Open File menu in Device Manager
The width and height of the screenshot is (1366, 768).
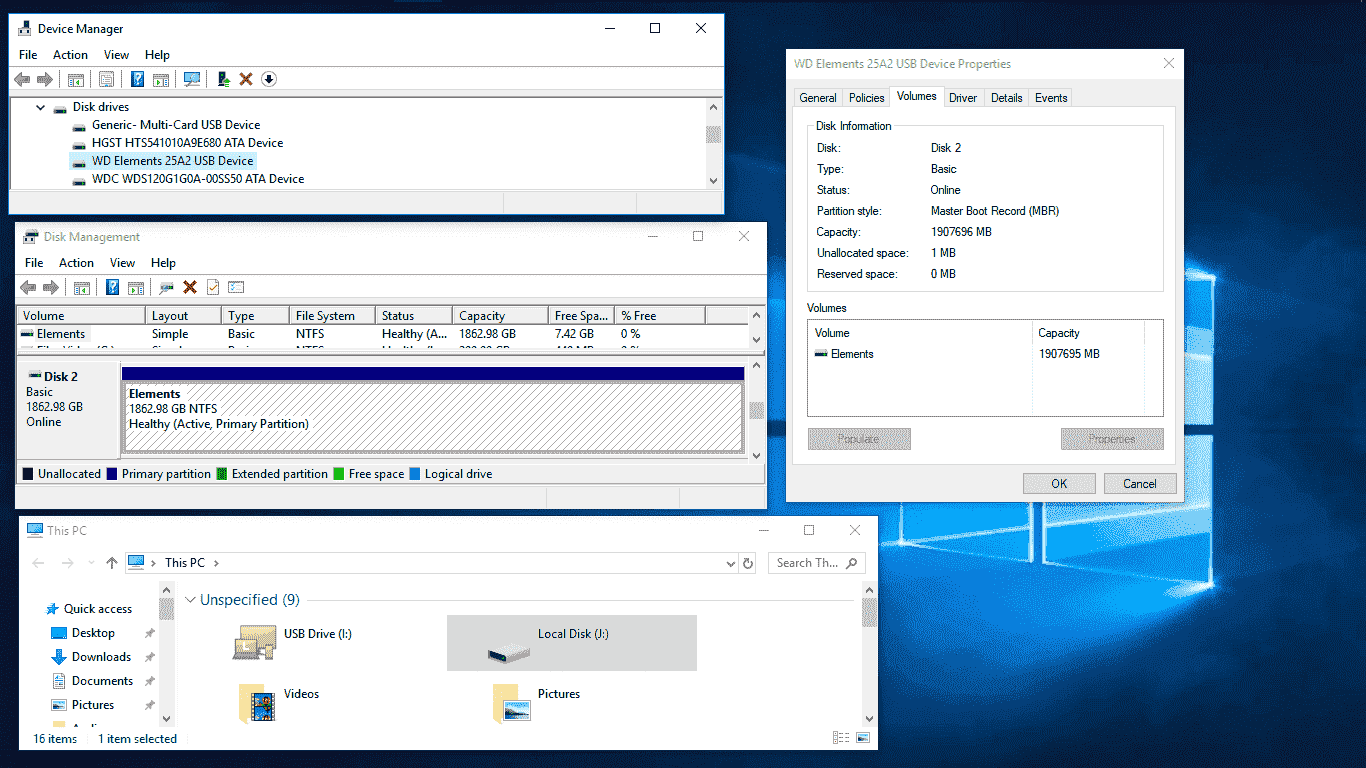28,55
